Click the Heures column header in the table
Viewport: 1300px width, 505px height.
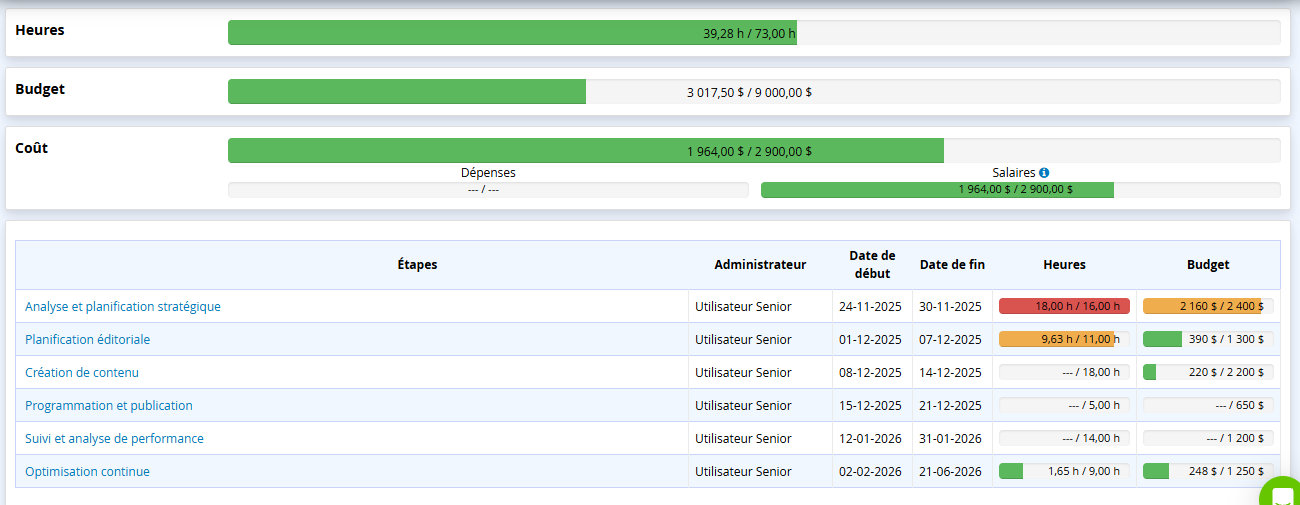click(x=1064, y=265)
